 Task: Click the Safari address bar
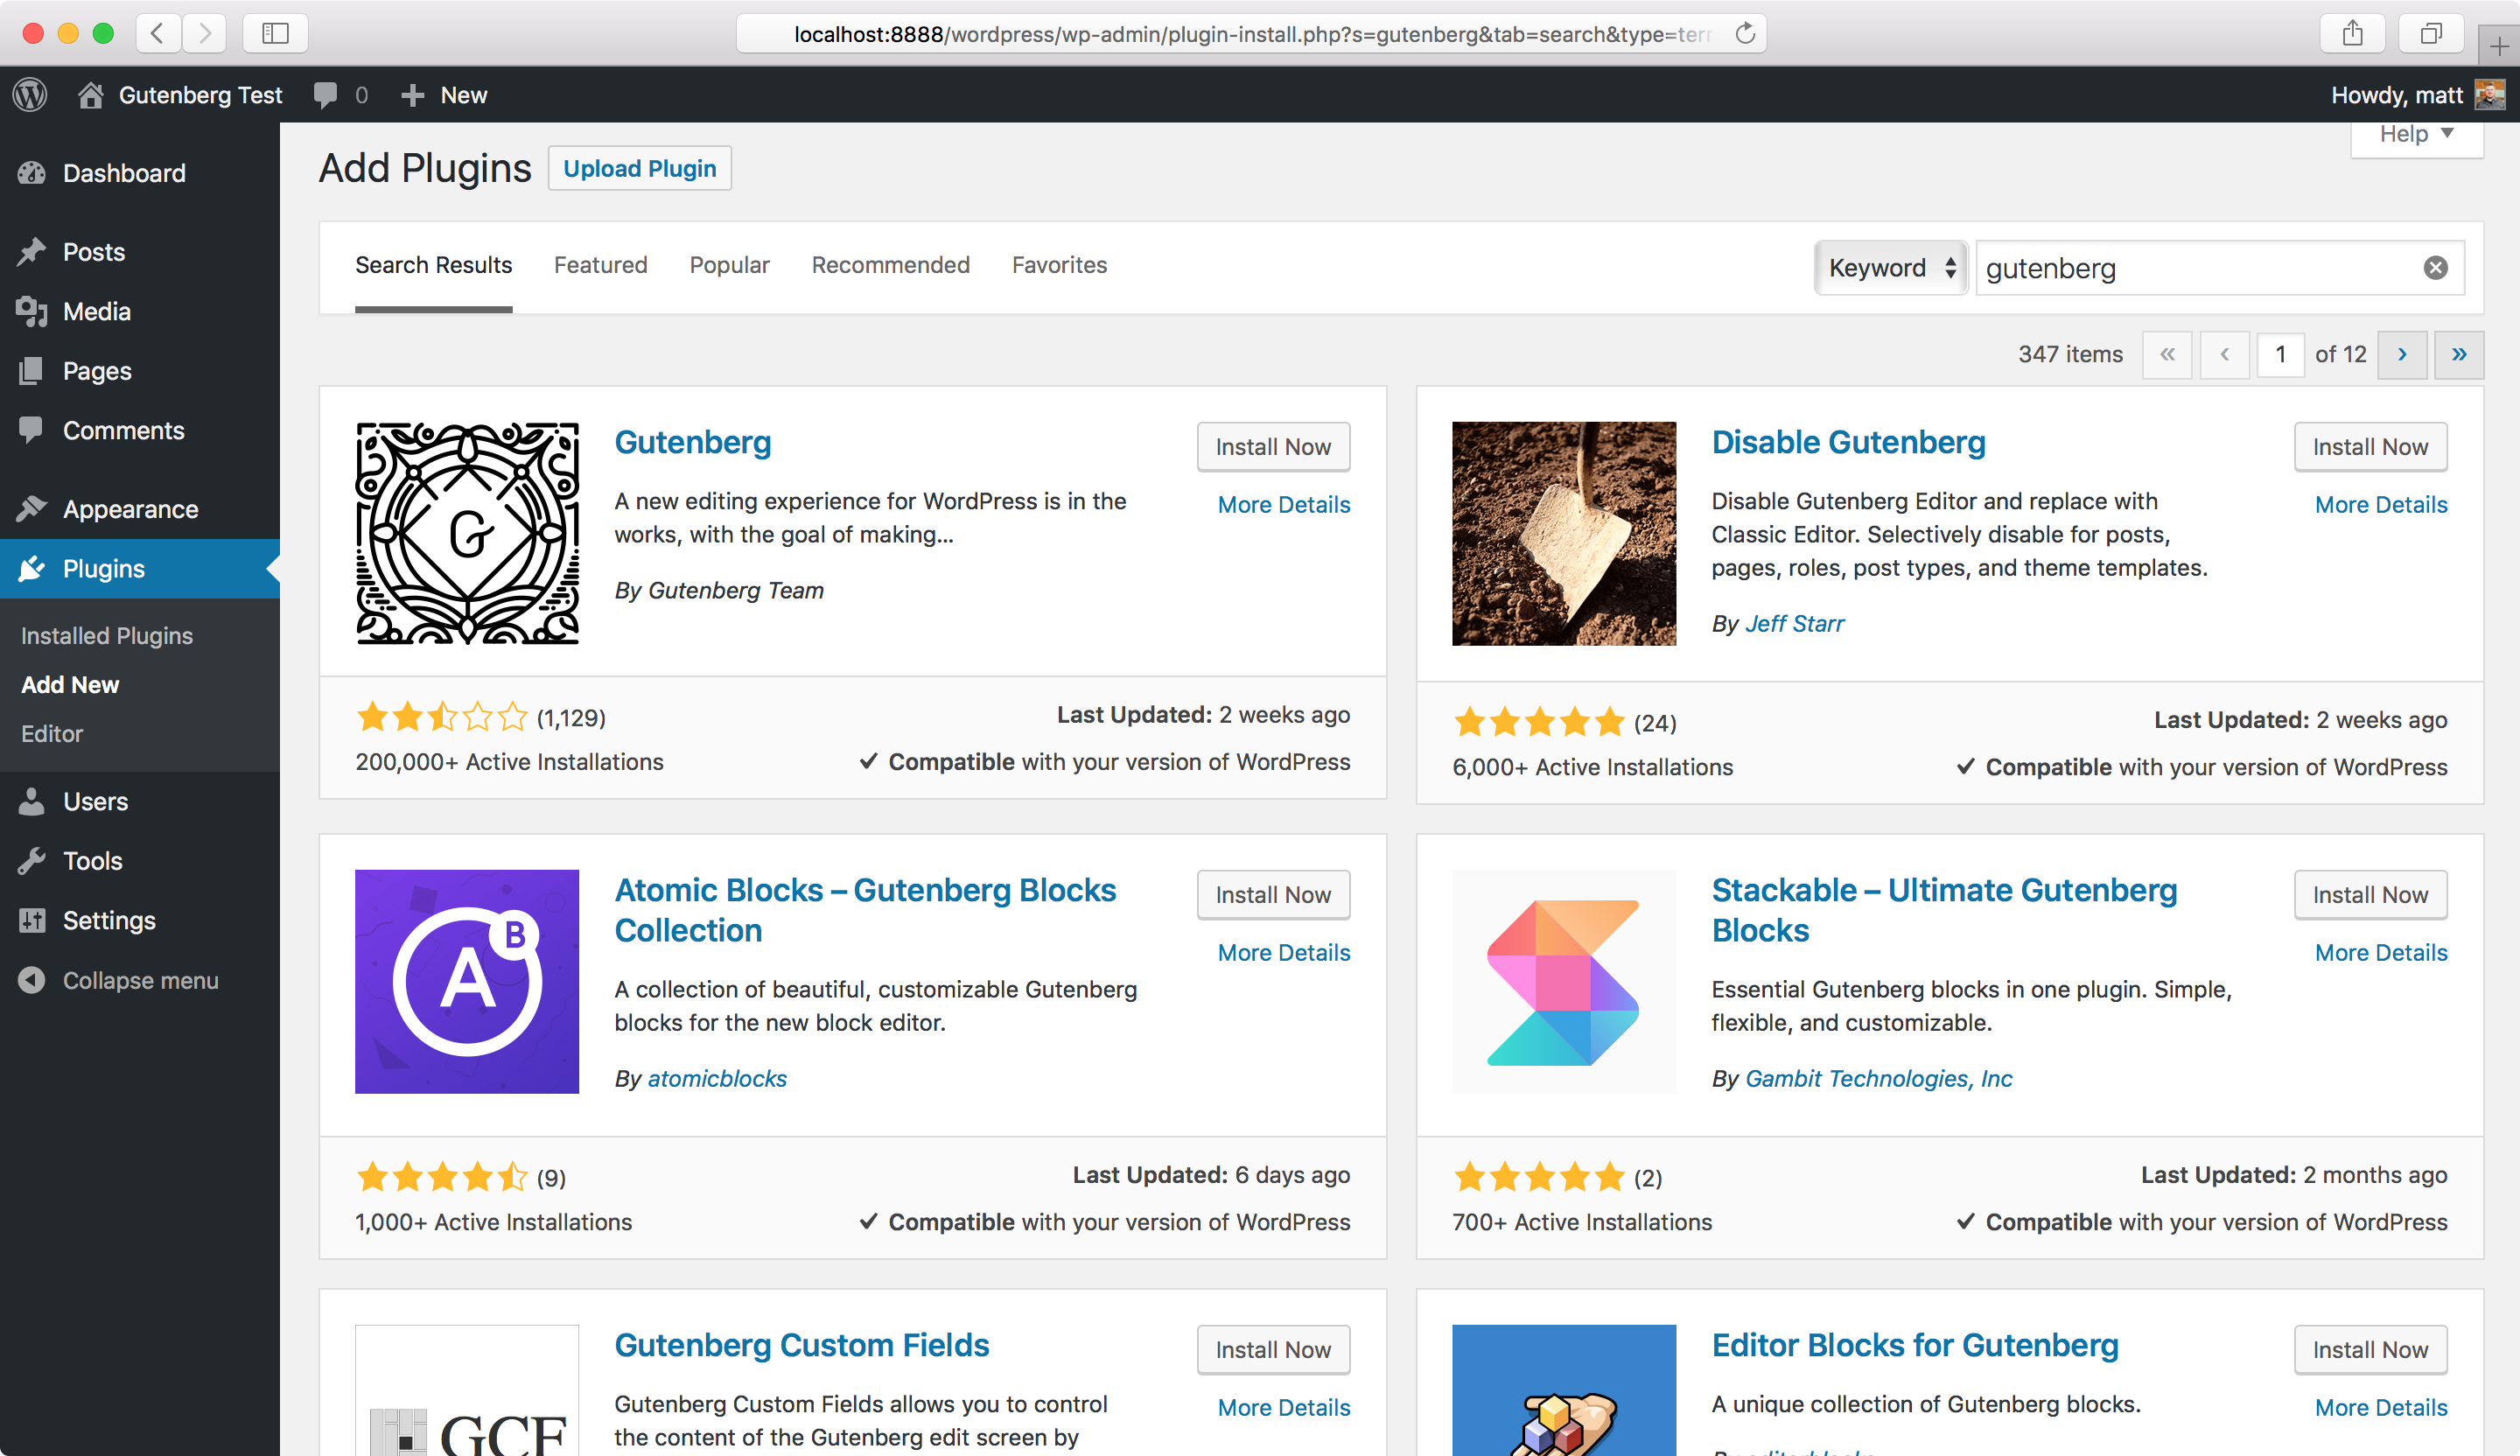coord(1251,34)
